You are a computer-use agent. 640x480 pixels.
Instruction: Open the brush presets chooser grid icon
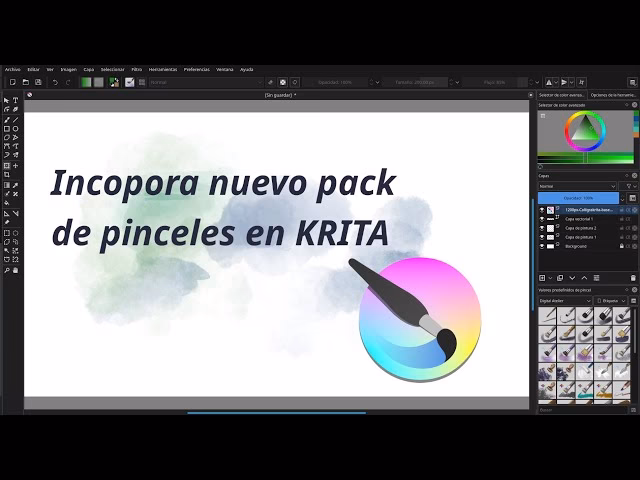pos(142,82)
